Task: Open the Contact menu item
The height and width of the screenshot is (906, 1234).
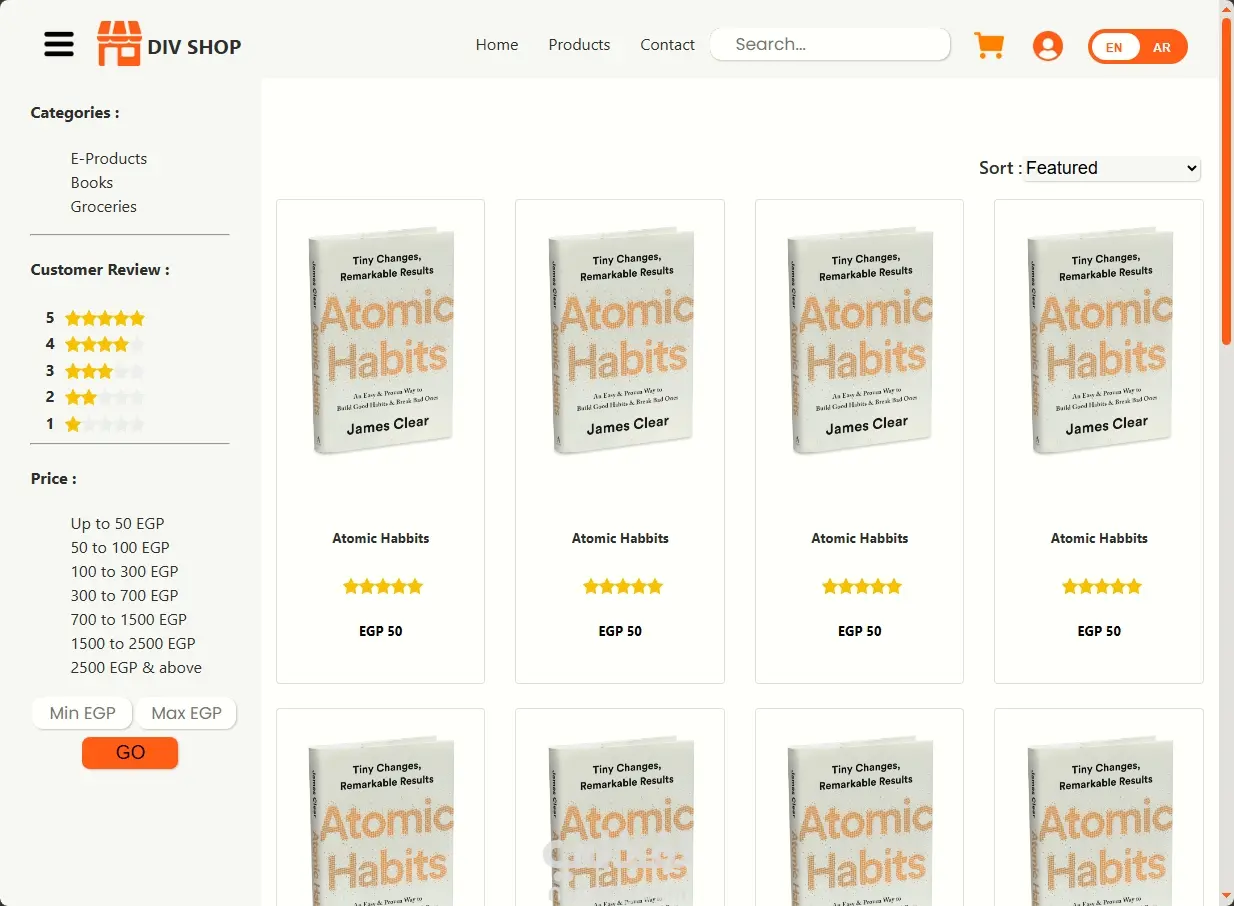Action: point(667,45)
